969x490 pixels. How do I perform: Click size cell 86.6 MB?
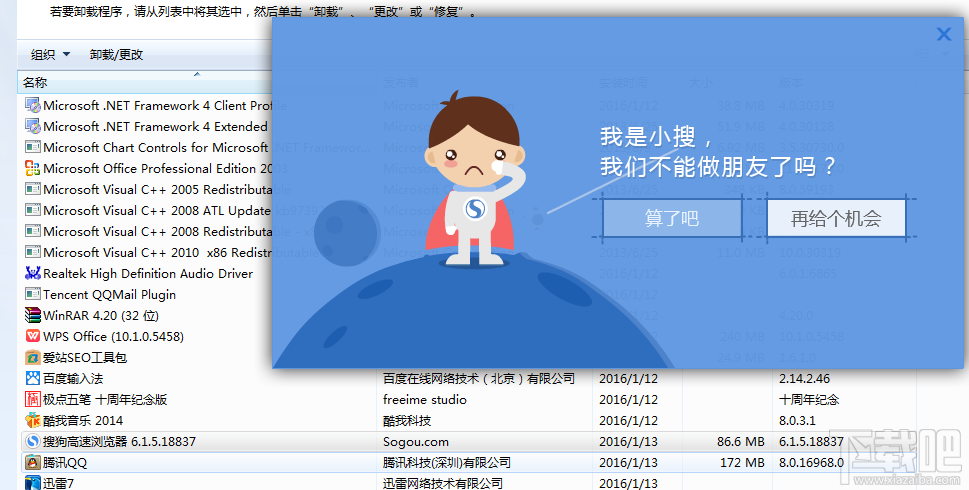(741, 442)
